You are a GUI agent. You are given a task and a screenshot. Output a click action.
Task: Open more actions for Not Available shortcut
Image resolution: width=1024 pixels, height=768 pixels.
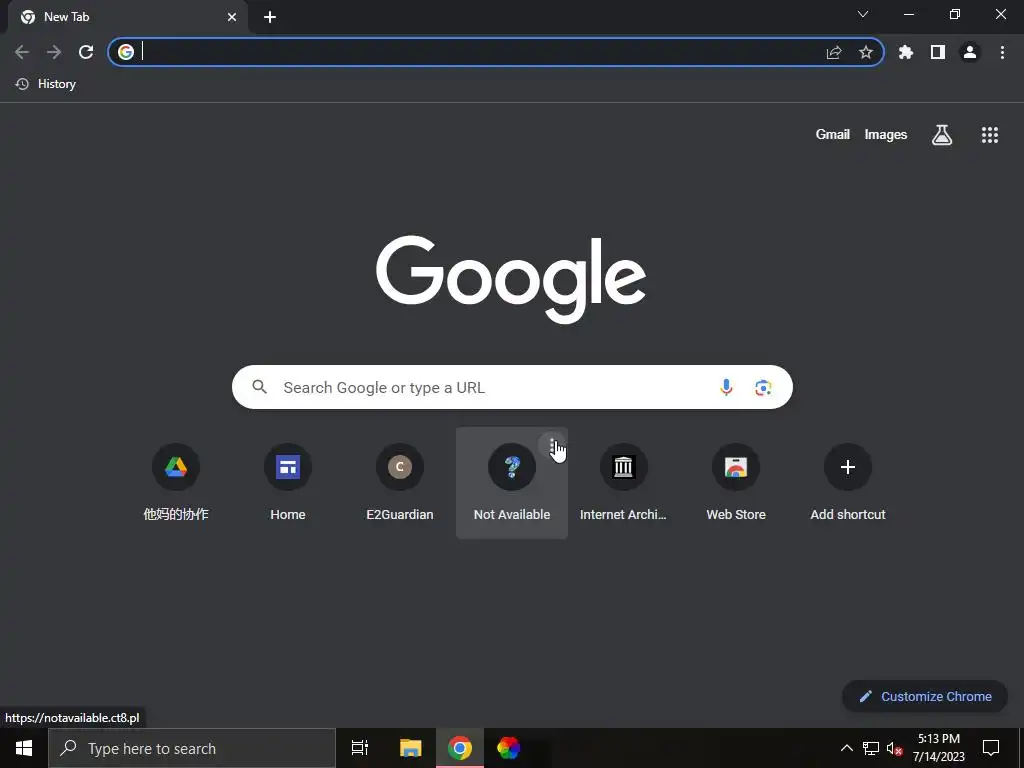click(x=552, y=445)
